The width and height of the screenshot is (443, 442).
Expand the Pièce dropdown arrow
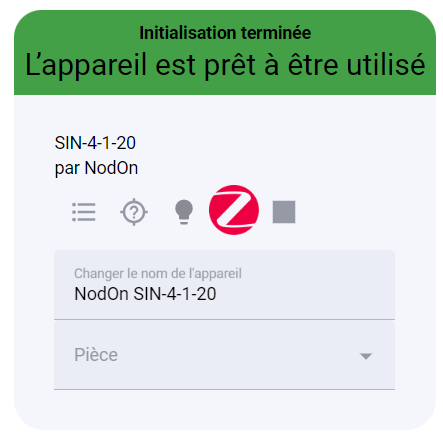pos(366,356)
